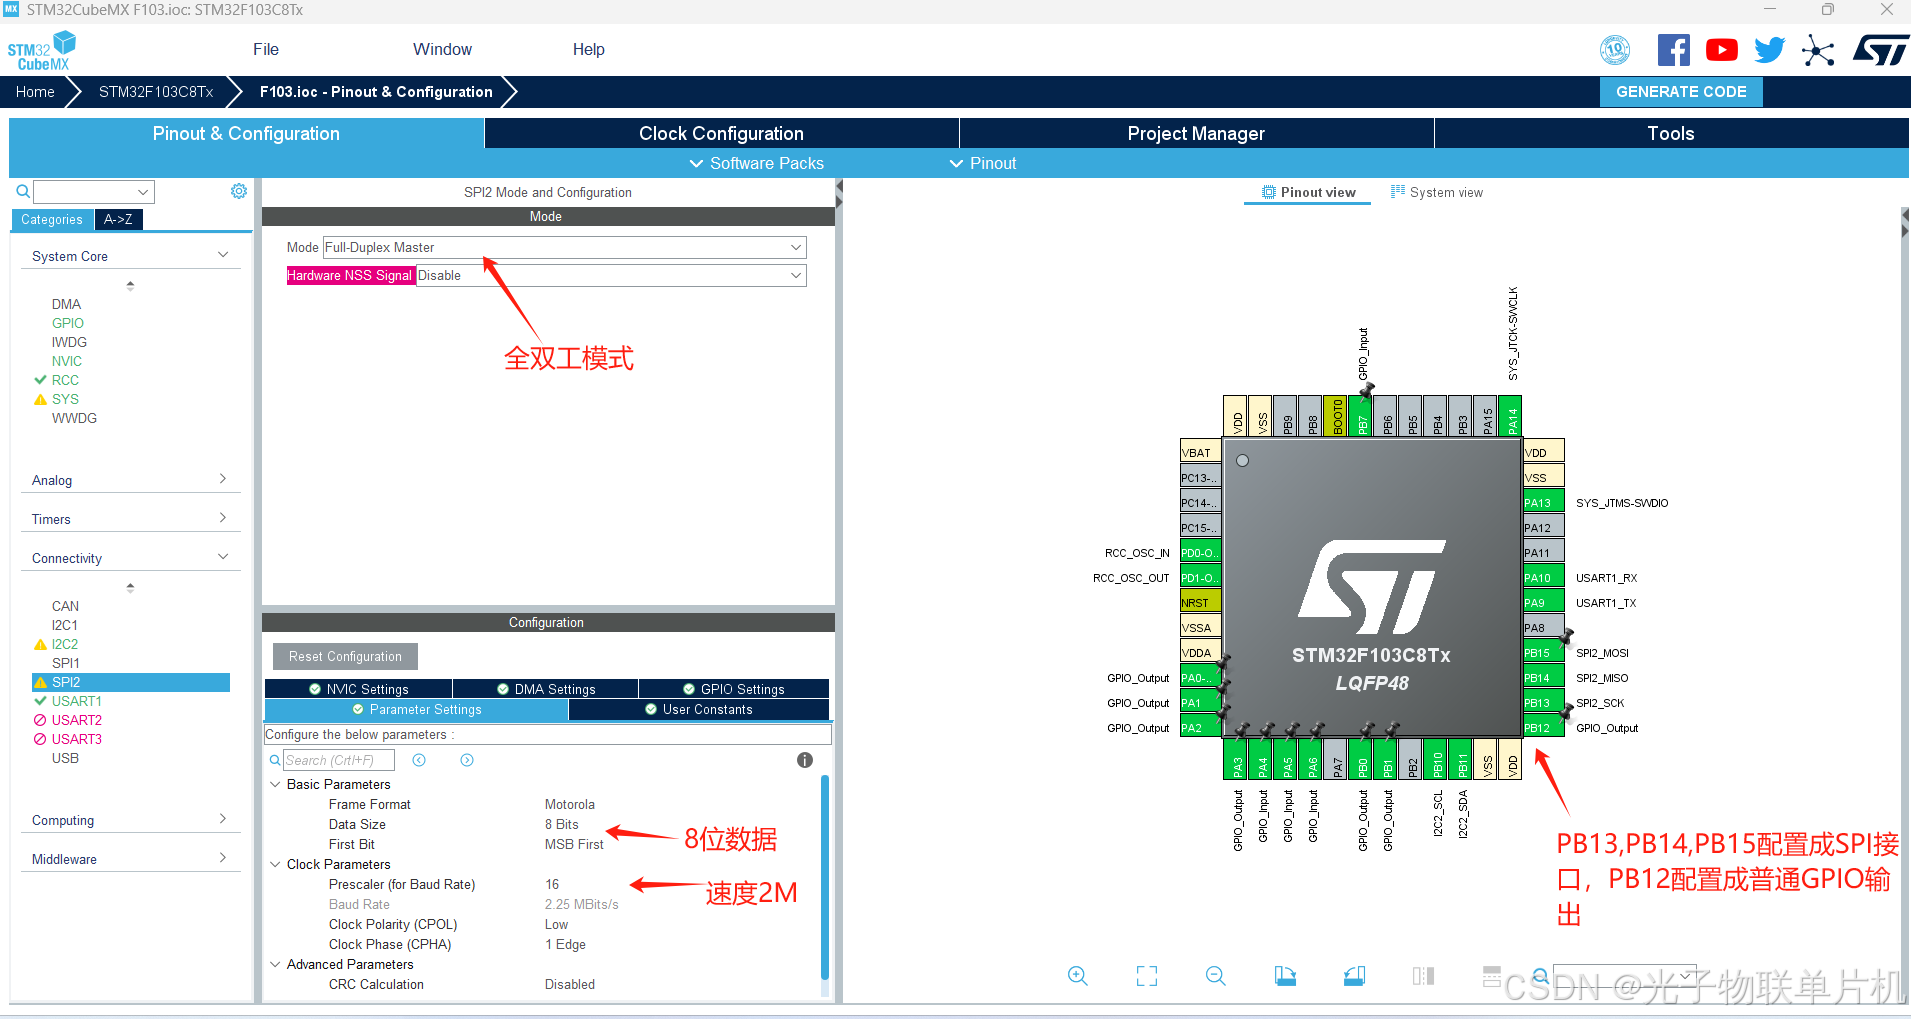Fit the chip pinout to the window
The height and width of the screenshot is (1019, 1911).
(x=1147, y=976)
